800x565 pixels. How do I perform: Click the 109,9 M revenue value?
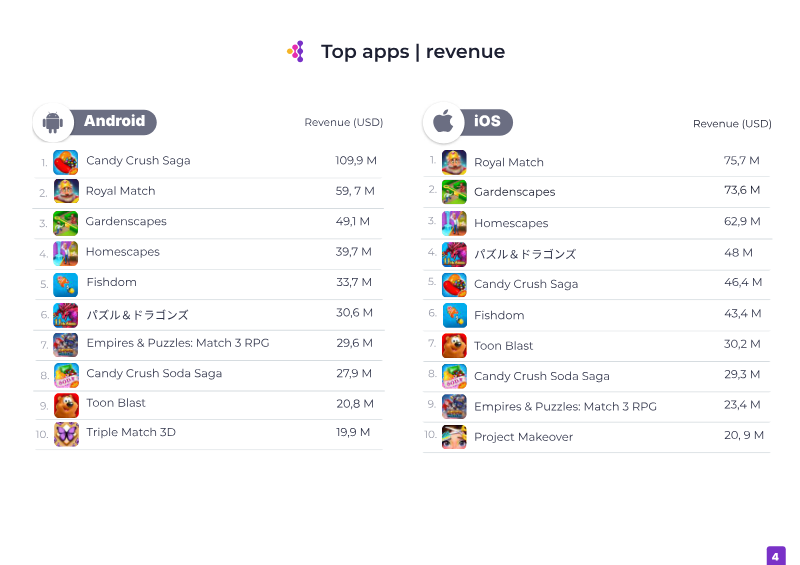coord(356,161)
